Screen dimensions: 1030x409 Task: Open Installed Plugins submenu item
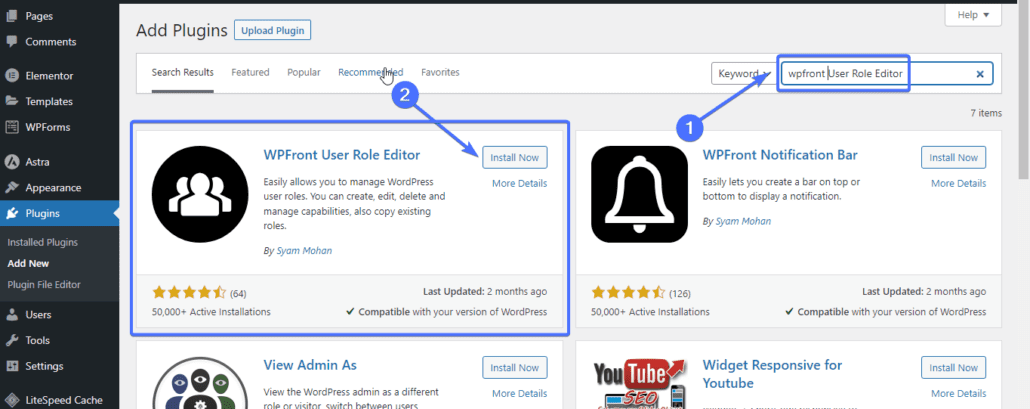[x=43, y=242]
